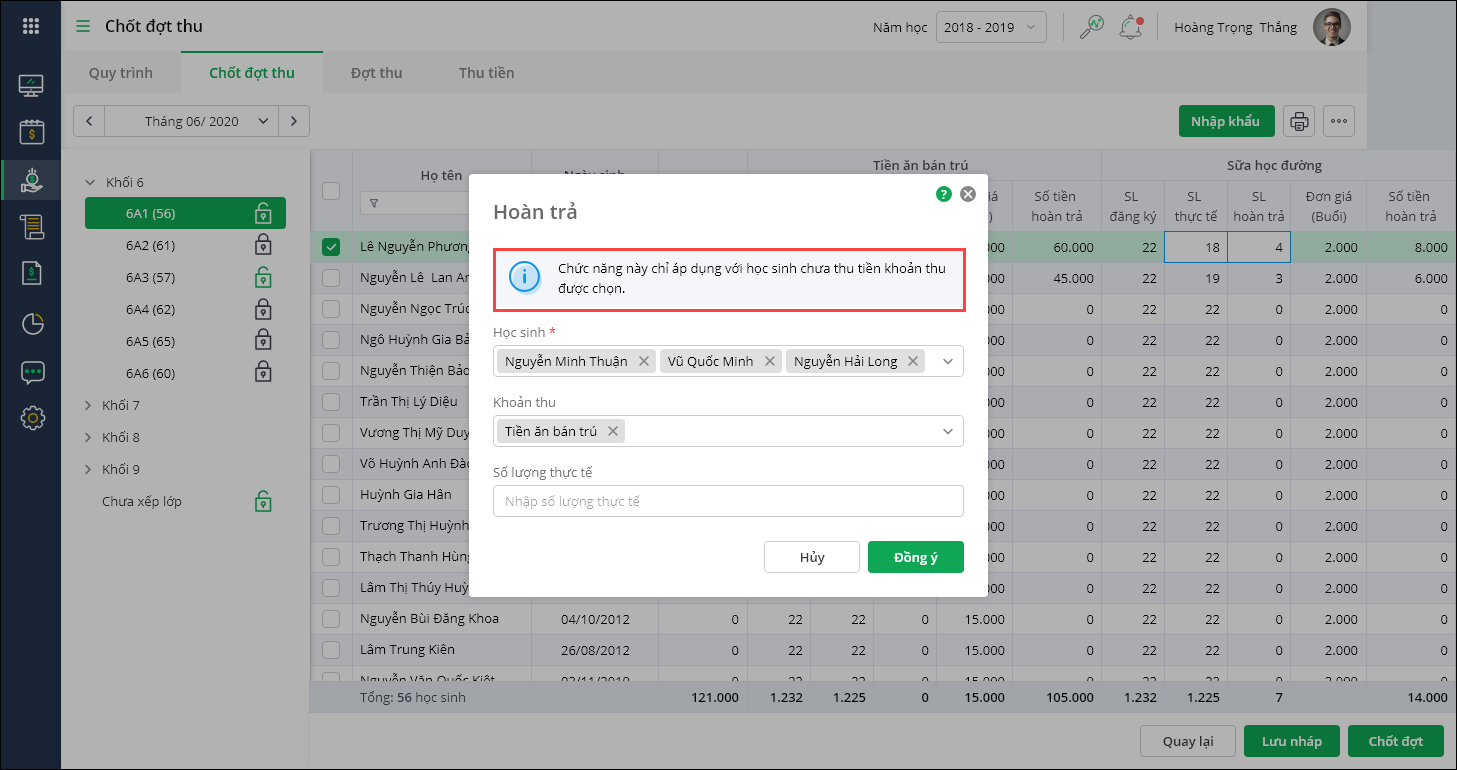
Task: Click the filter icon under Họ tên
Action: coord(374,203)
